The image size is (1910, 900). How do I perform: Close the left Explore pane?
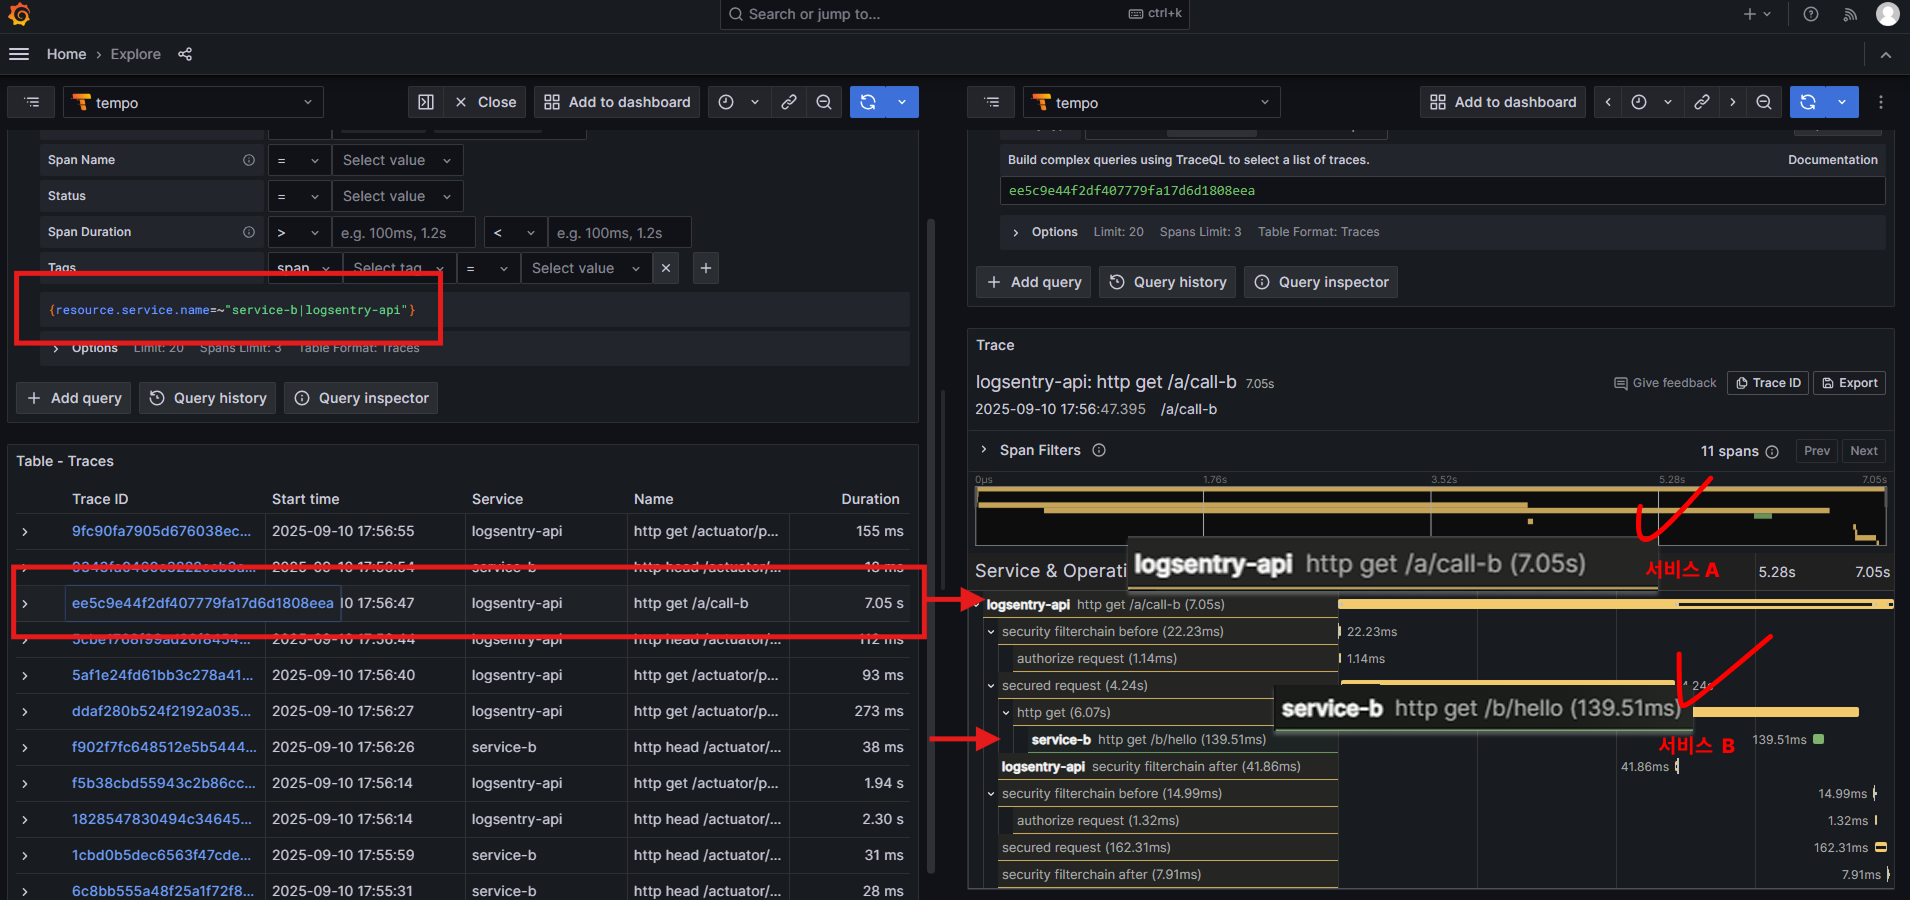[x=486, y=102]
